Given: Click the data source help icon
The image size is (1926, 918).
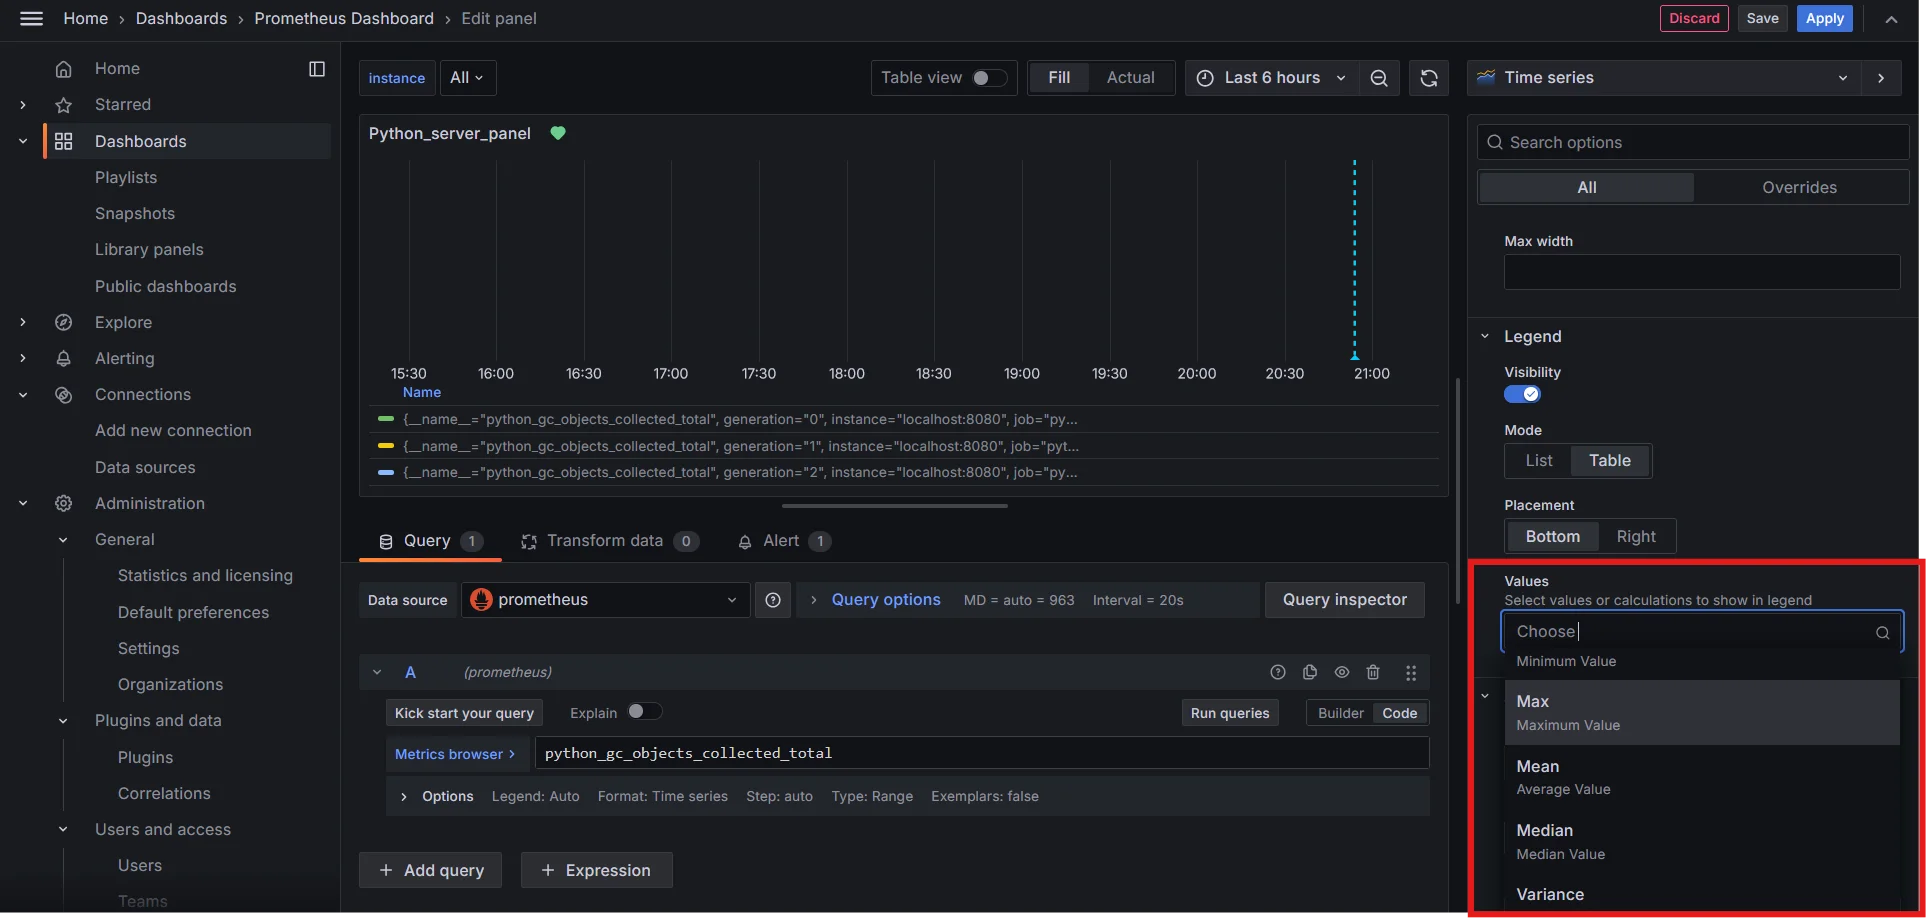Looking at the screenshot, I should 773,600.
